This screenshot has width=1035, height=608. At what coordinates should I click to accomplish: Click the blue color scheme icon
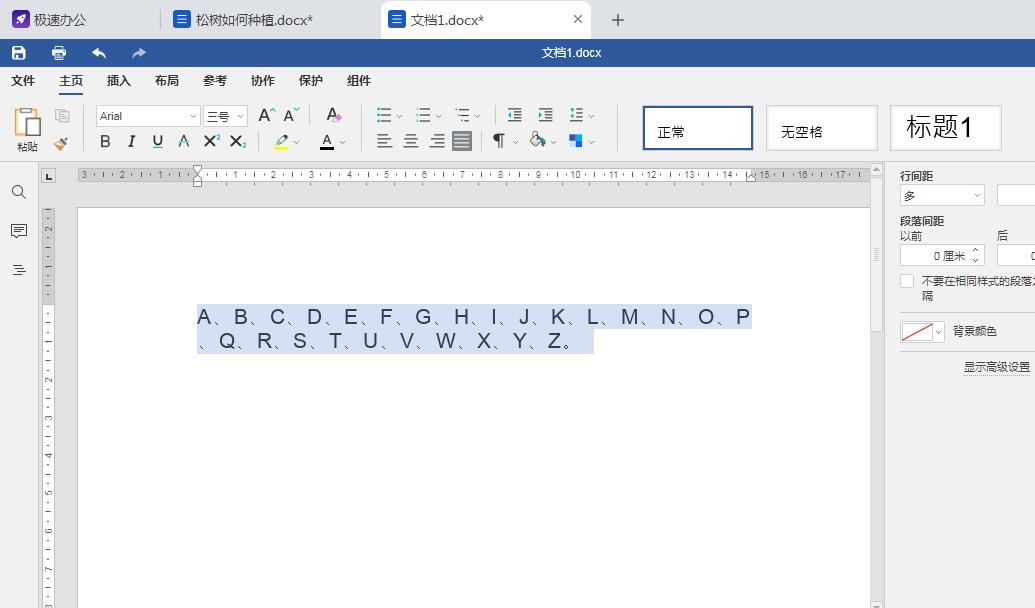pos(576,141)
